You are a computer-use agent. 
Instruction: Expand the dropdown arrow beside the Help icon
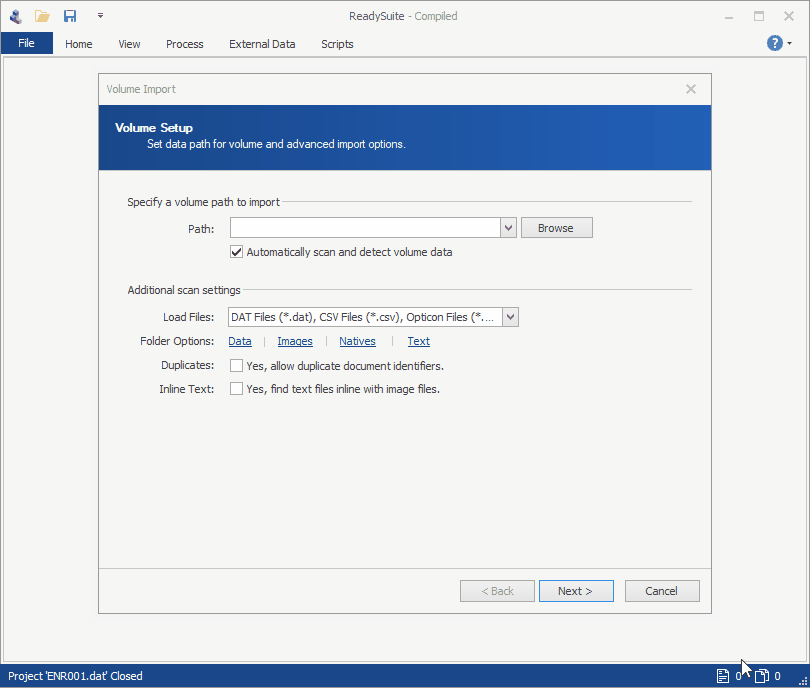click(x=789, y=44)
